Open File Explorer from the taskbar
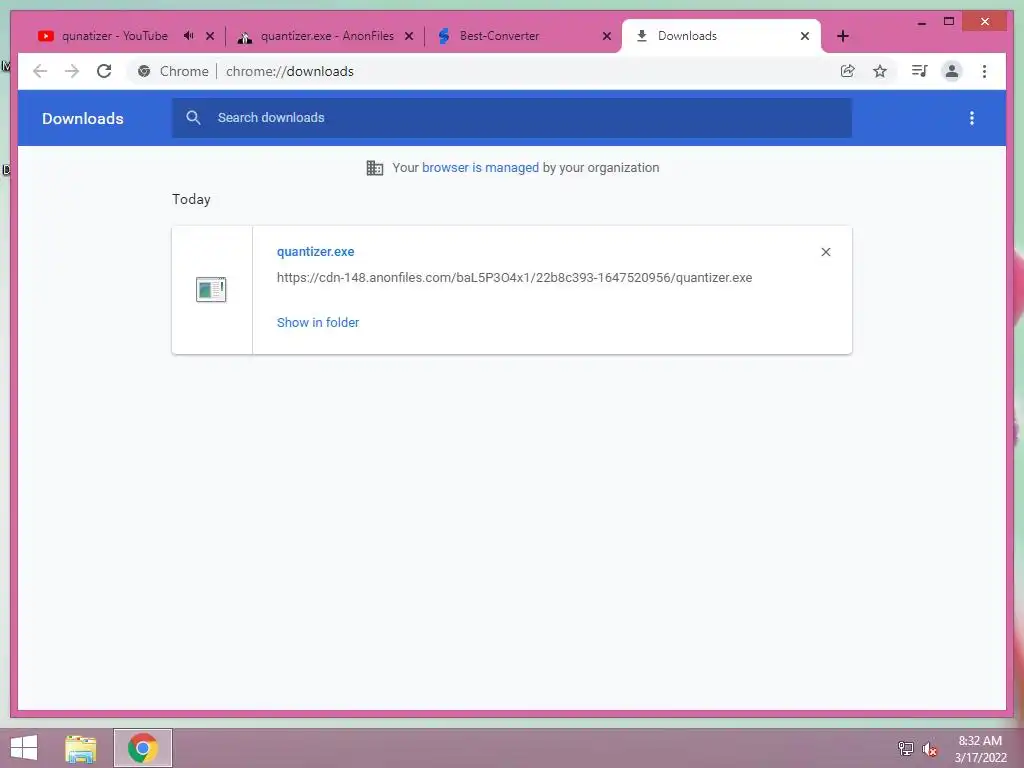1024x768 pixels. (80, 748)
